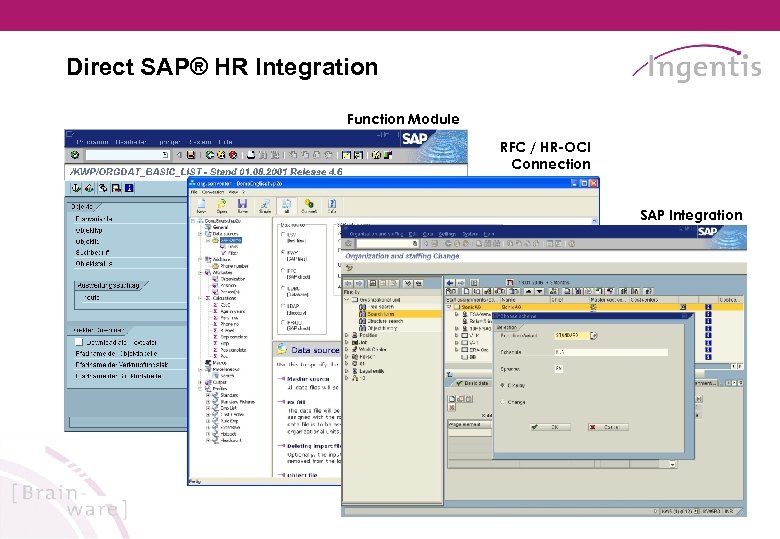Click the Print icon in the Function Module toolbar
This screenshot has width=780, height=539.
251,155
